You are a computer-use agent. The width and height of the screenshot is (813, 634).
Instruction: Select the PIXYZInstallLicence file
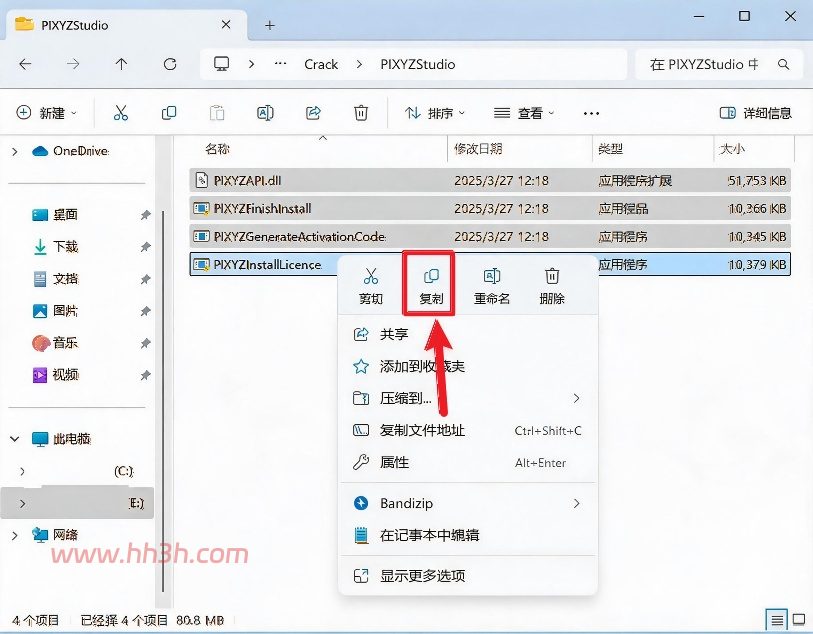point(263,264)
